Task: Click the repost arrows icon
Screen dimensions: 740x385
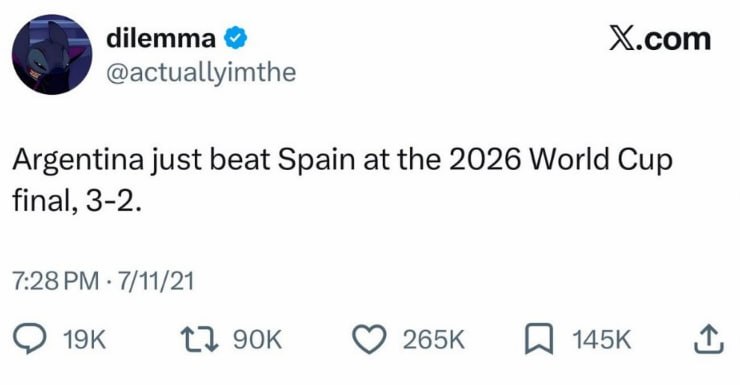Action: coord(200,339)
